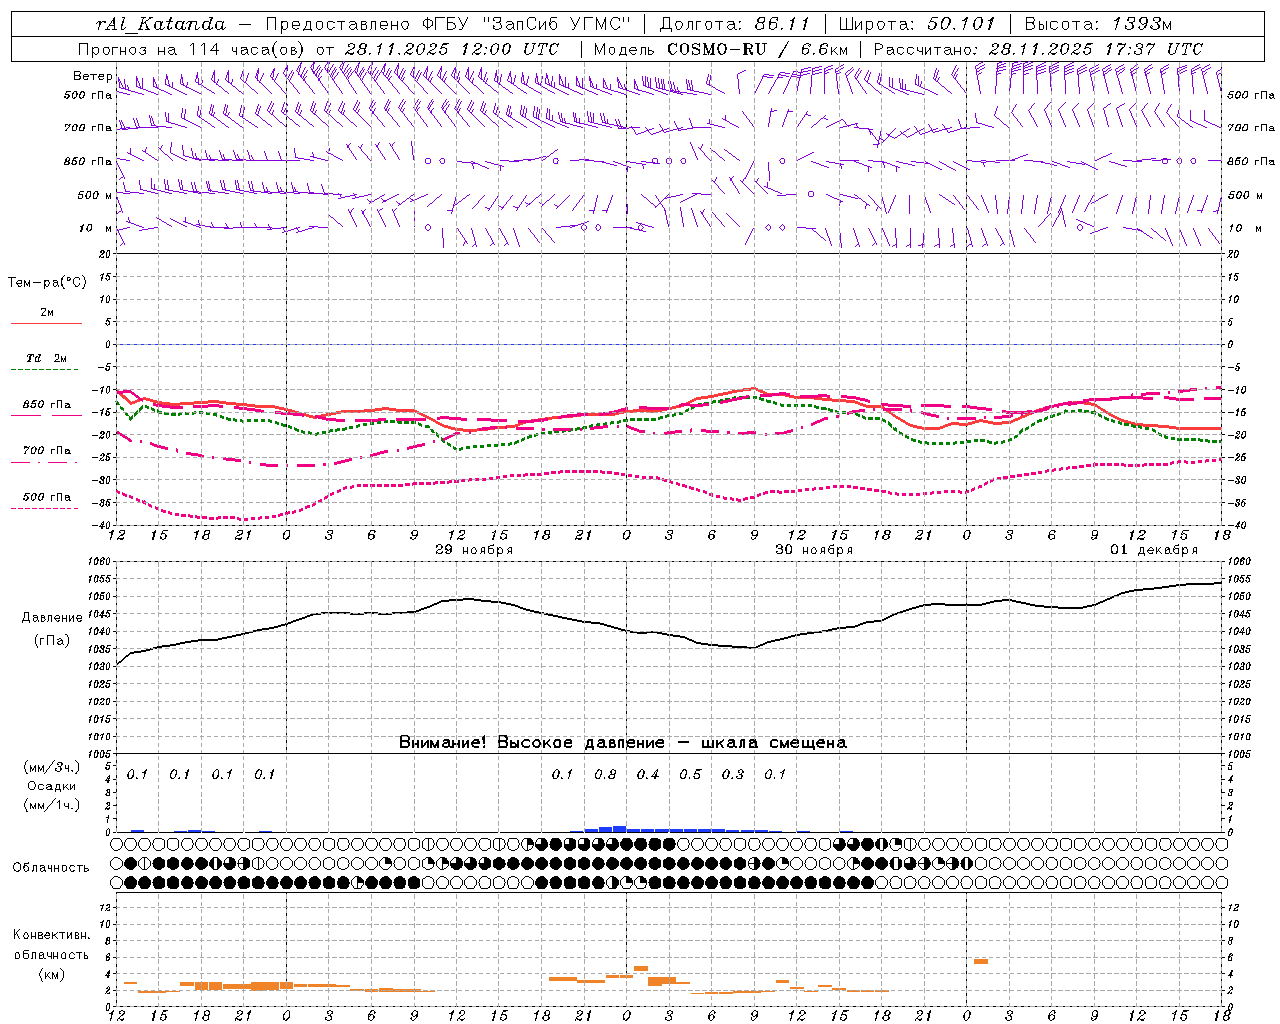Screen dimensions: 1280x1024
Task: Click the Рассчитано: 28.11.2025 17:37 UTC text
Action: coord(1038,49)
